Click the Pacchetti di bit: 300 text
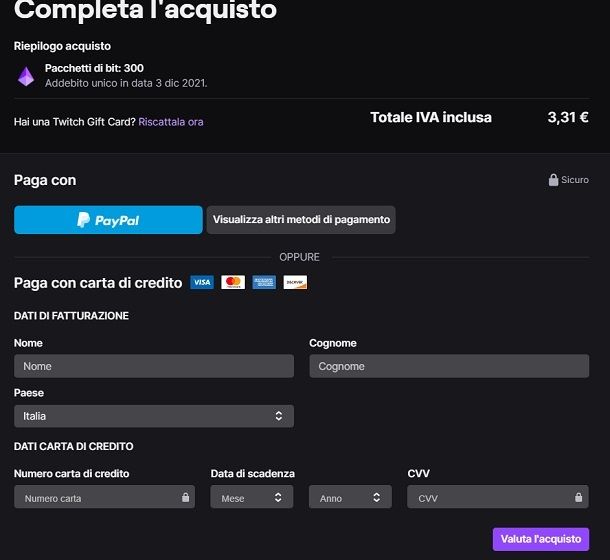The image size is (610, 560). coord(94,68)
